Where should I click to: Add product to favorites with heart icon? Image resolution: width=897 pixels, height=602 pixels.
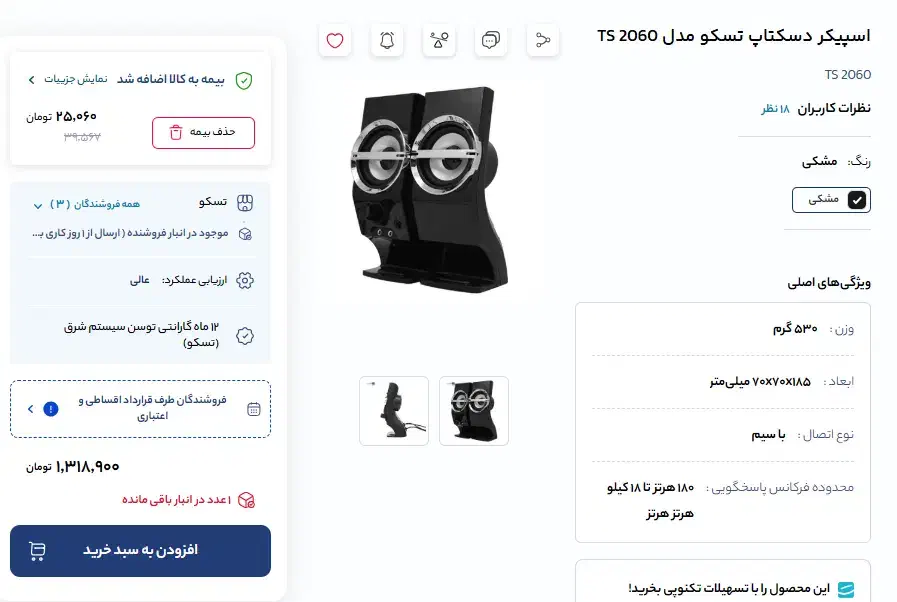[x=335, y=41]
